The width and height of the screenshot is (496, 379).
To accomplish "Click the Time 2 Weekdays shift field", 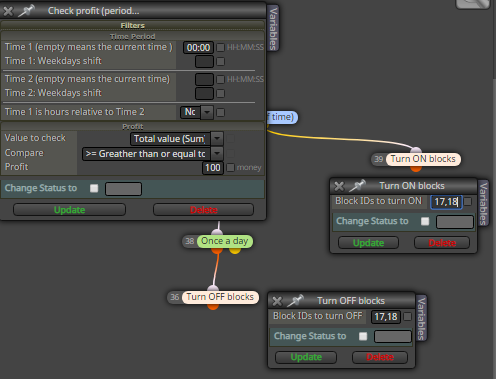I will 204,93.
